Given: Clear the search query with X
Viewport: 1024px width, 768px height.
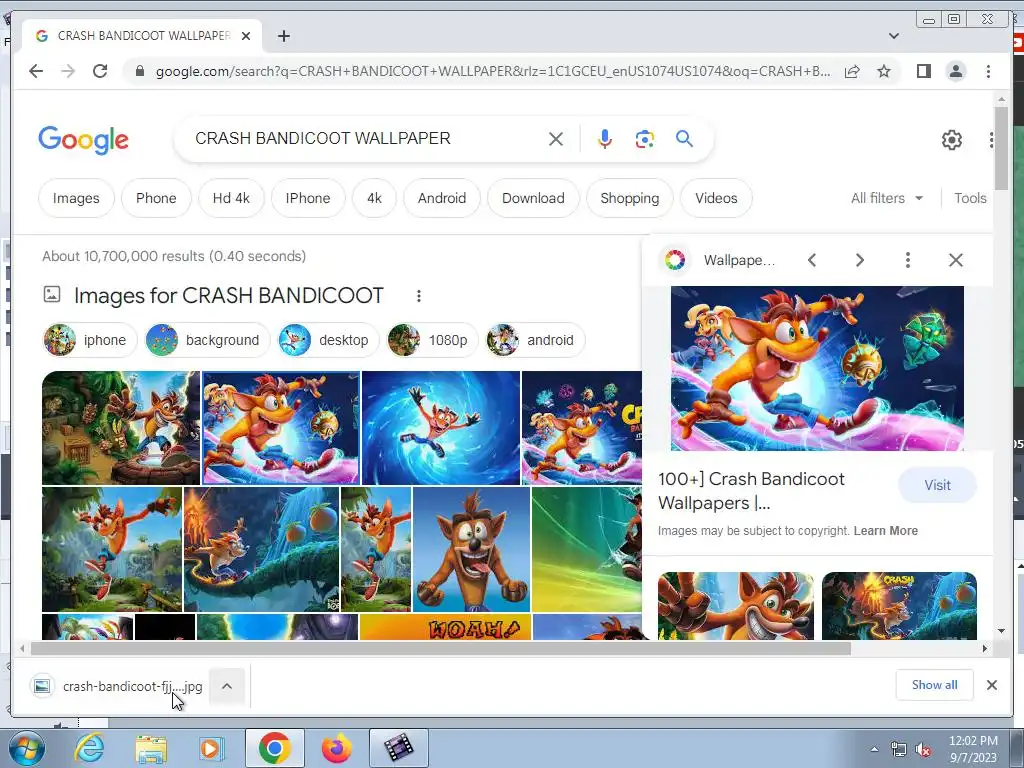Looking at the screenshot, I should point(556,138).
